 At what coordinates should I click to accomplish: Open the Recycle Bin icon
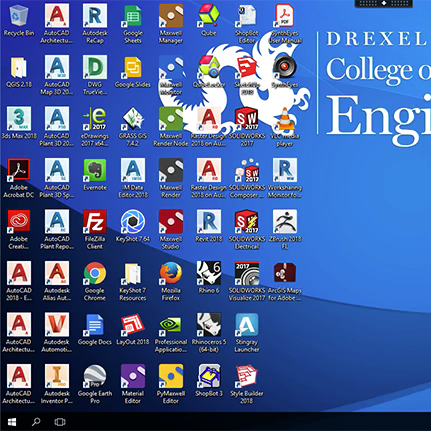(19, 16)
